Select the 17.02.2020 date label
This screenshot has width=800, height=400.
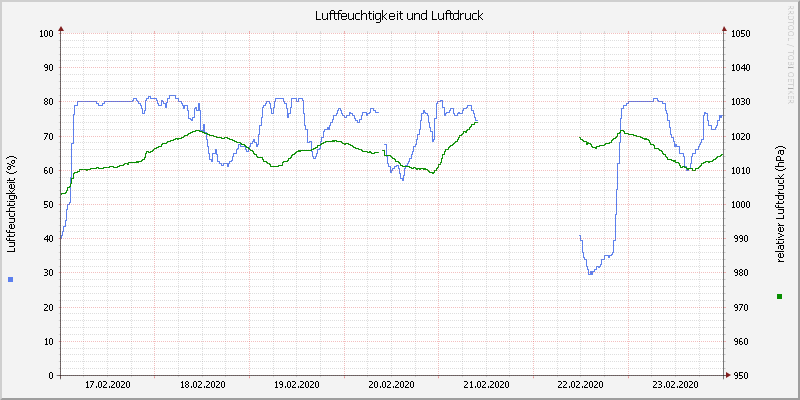pos(108,384)
